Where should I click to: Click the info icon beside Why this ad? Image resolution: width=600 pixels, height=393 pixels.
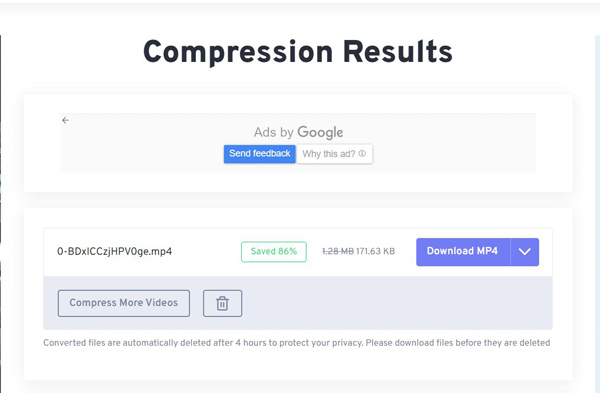click(362, 153)
